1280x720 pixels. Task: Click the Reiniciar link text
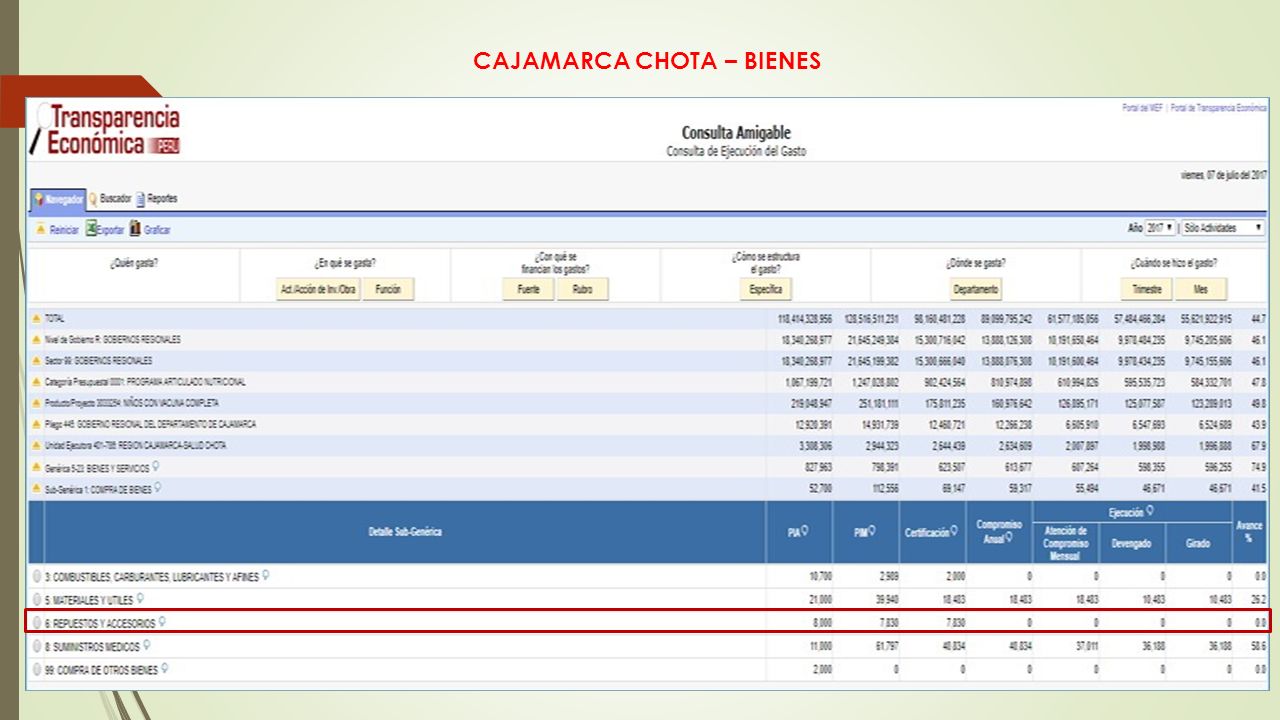pos(64,230)
